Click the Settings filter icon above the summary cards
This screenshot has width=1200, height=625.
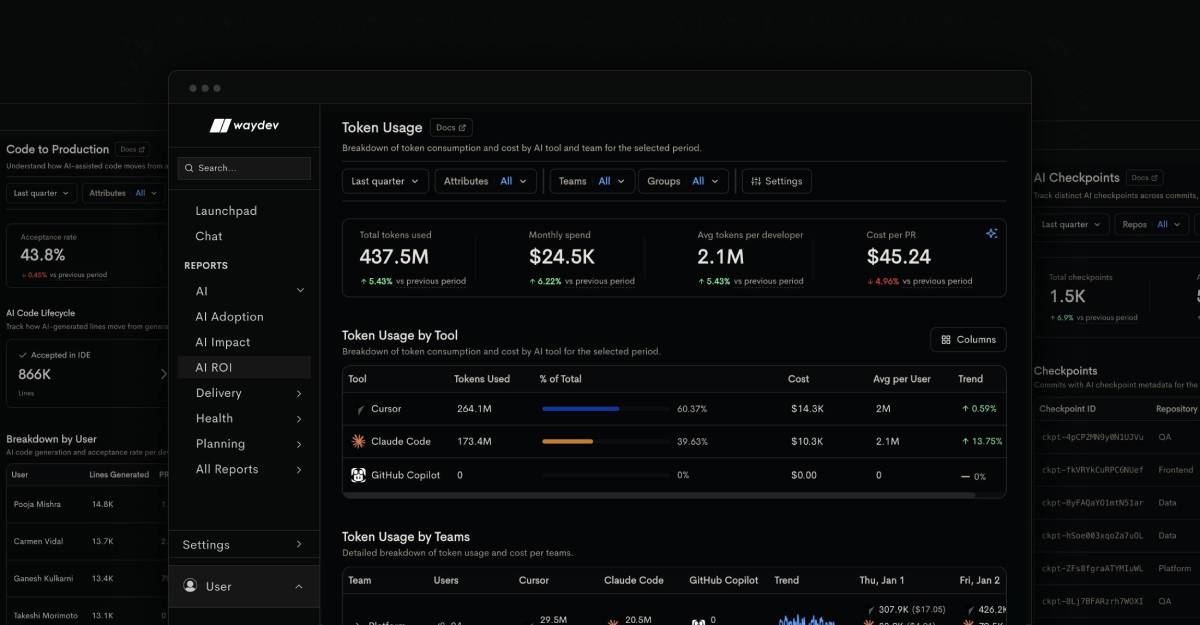pyautogui.click(x=776, y=181)
